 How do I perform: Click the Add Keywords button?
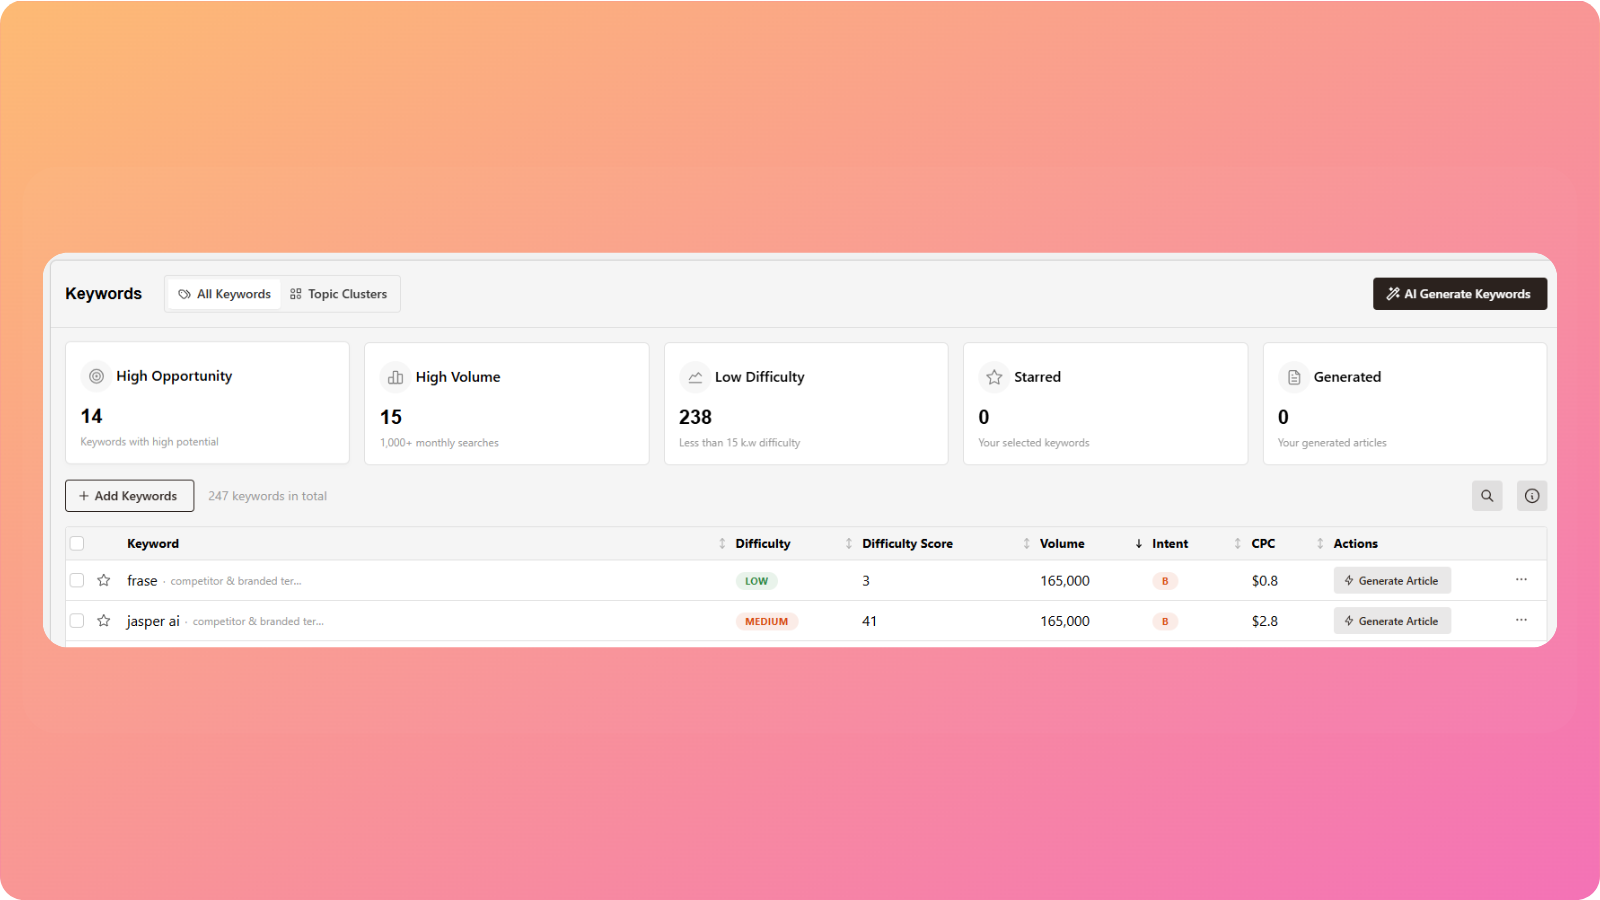[x=129, y=496]
